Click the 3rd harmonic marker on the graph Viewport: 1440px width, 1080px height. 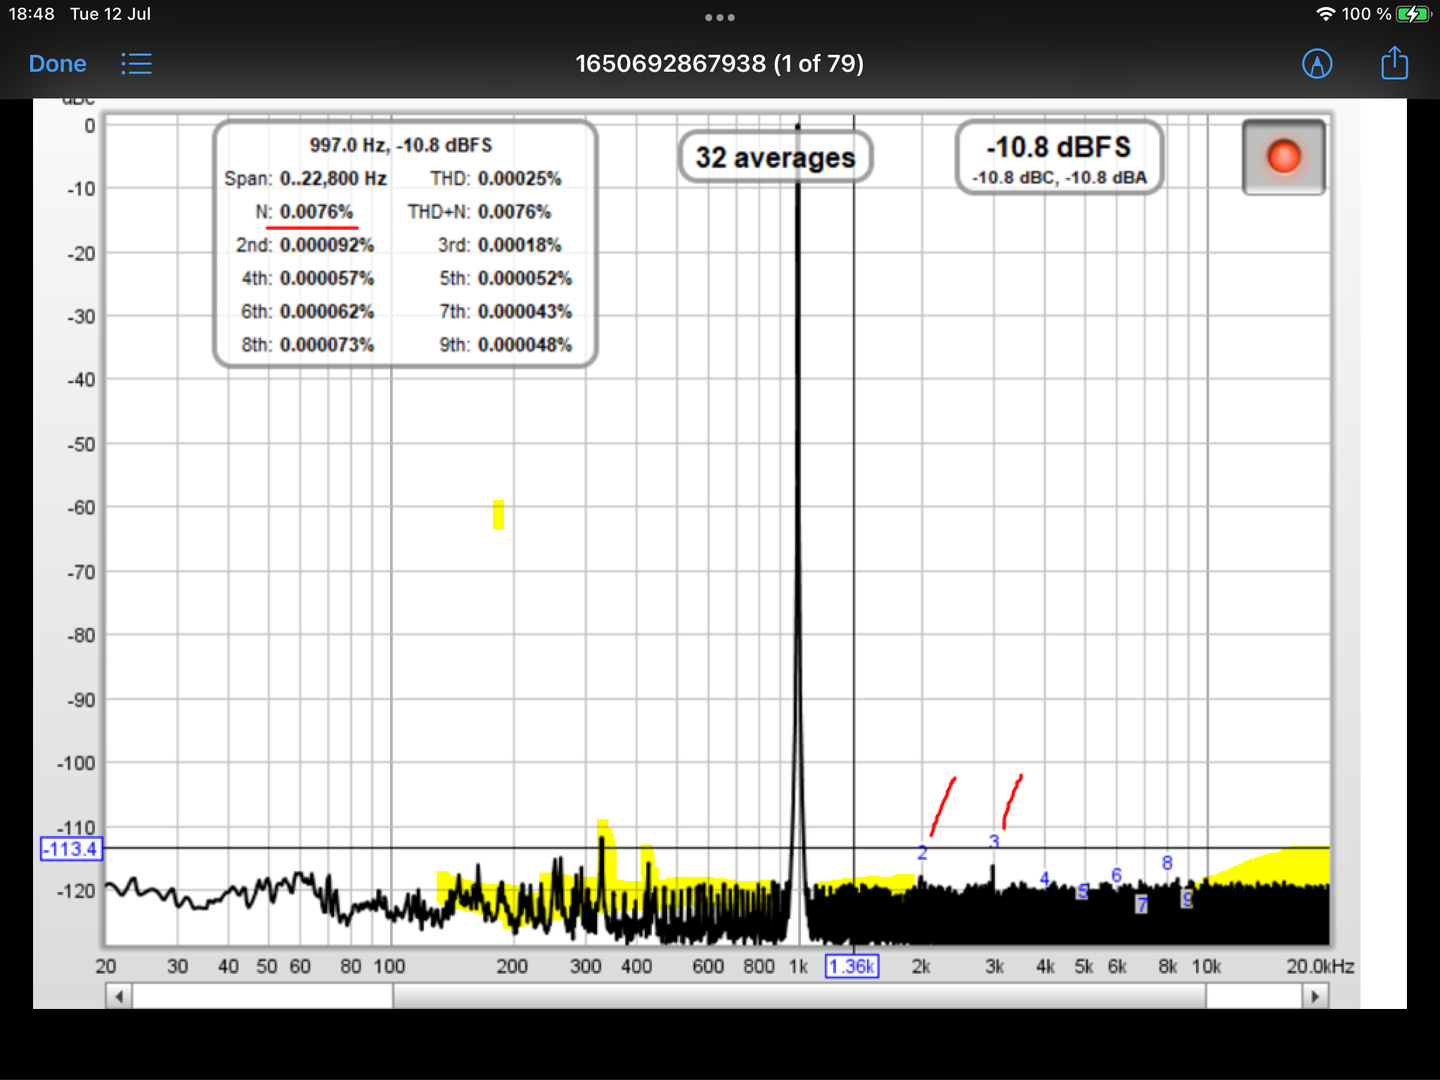(994, 842)
